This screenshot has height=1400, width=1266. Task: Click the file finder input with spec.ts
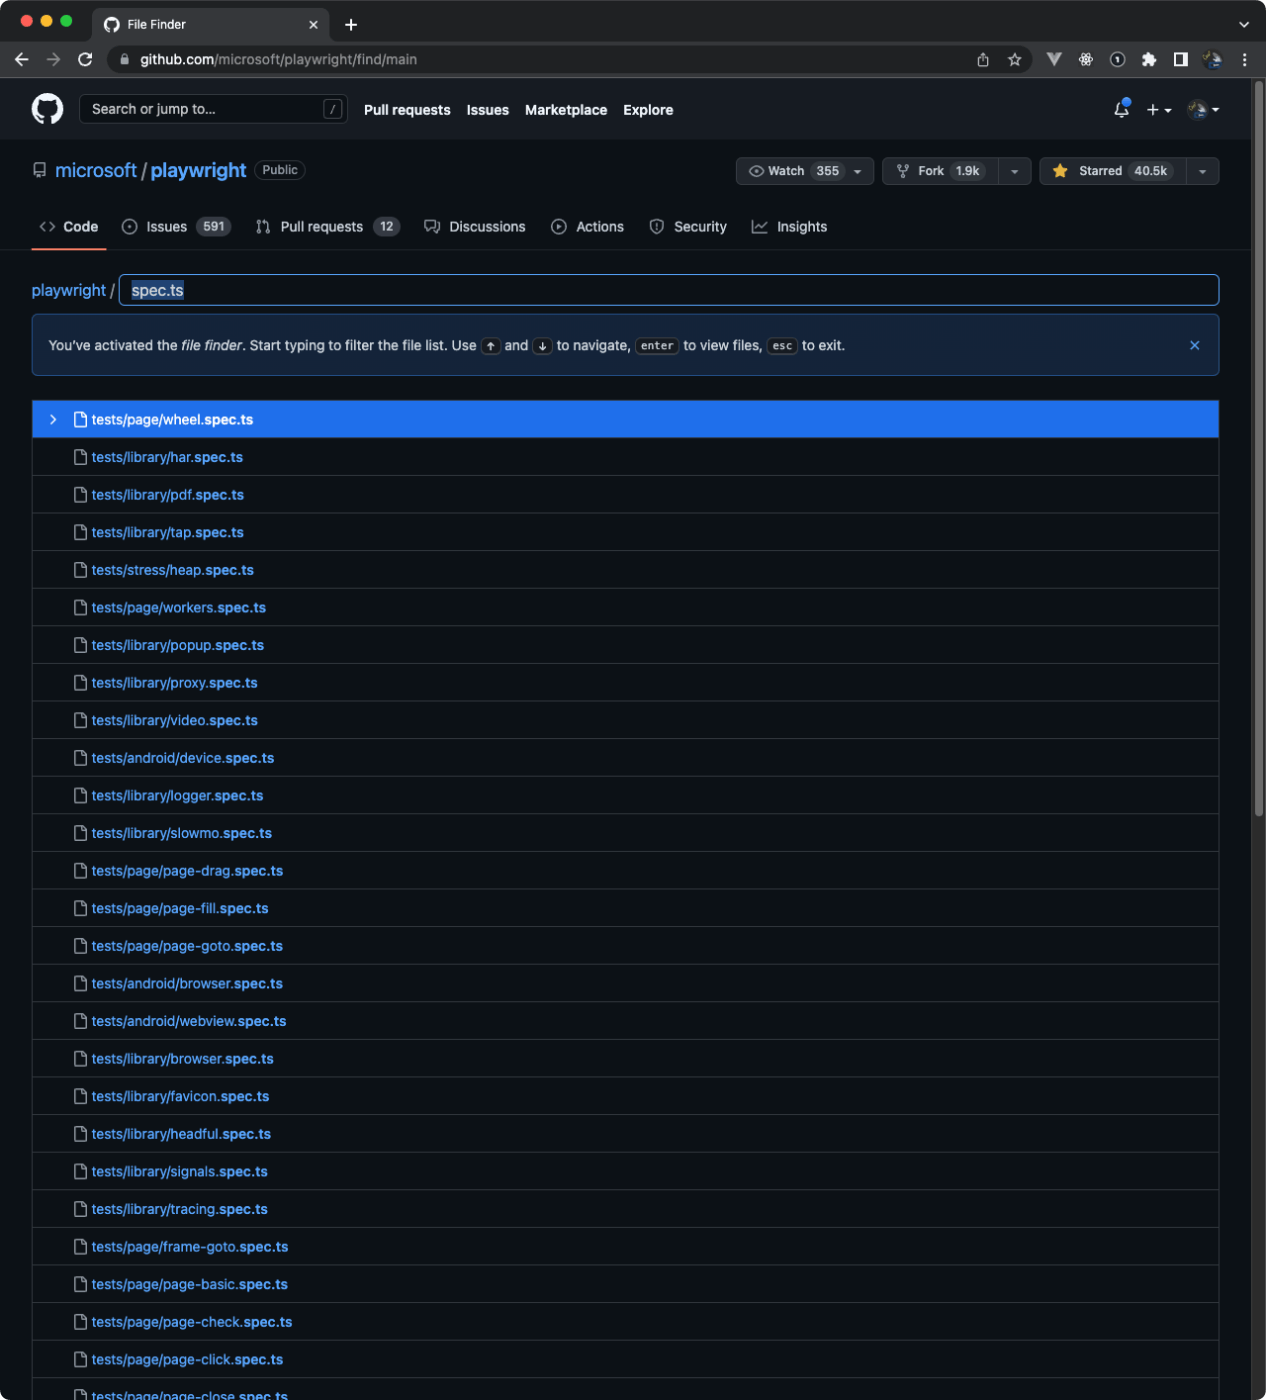point(669,290)
